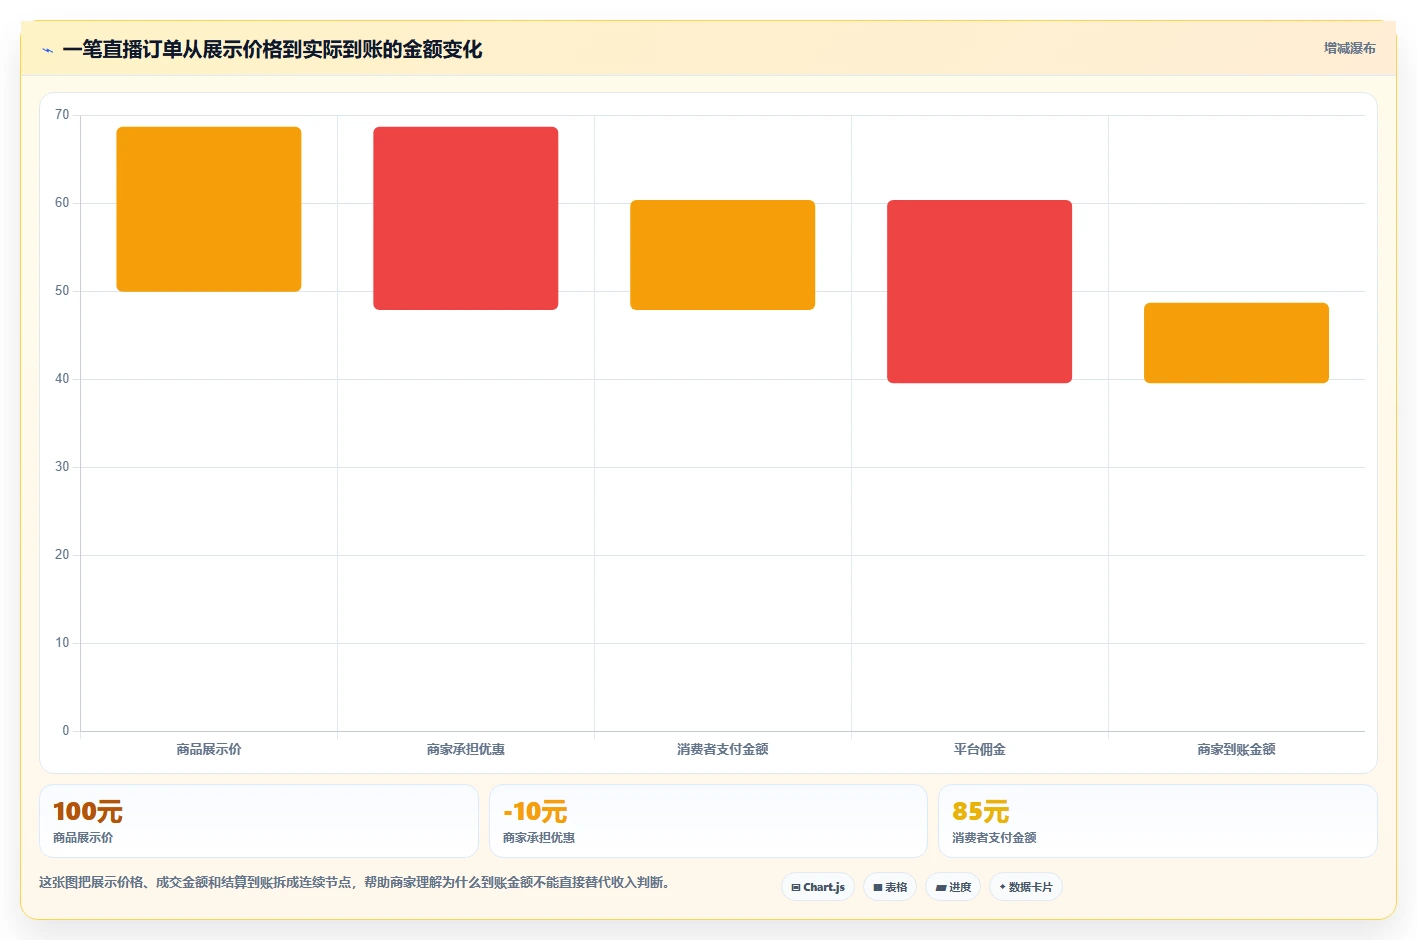
Task: Select the 进度 tag chip
Action: (953, 887)
